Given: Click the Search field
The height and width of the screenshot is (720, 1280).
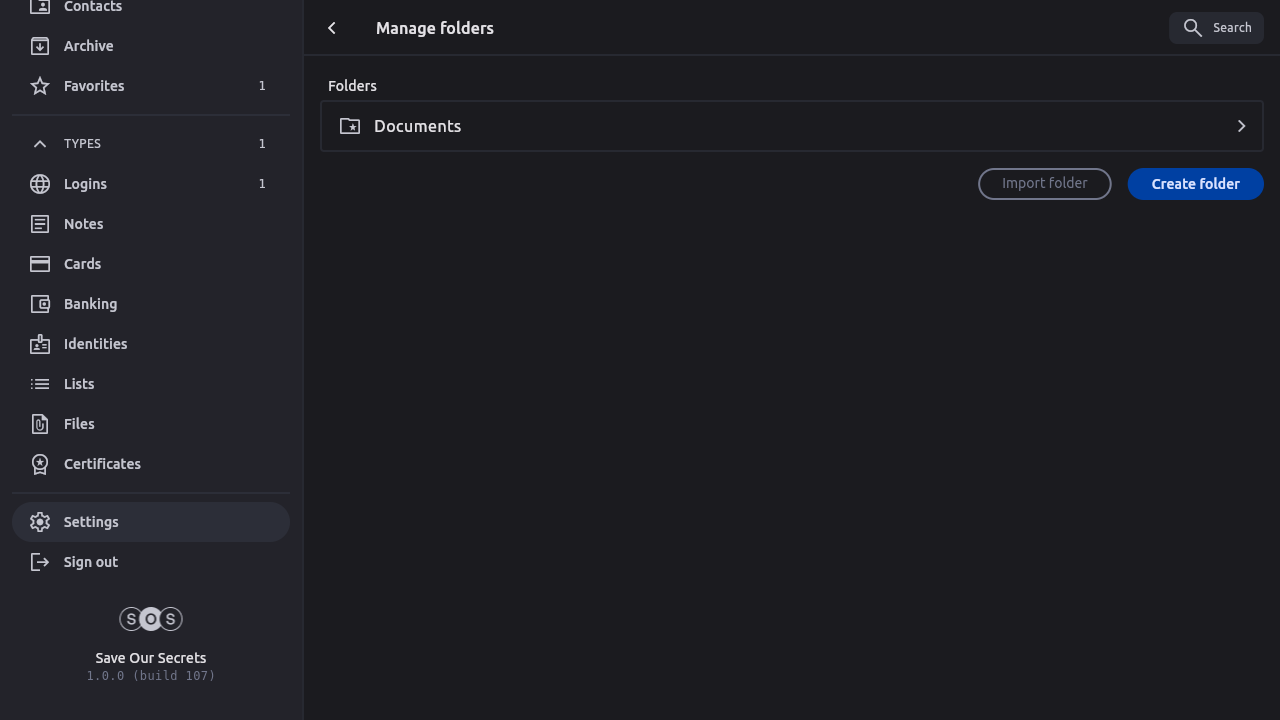Looking at the screenshot, I should pos(1216,28).
